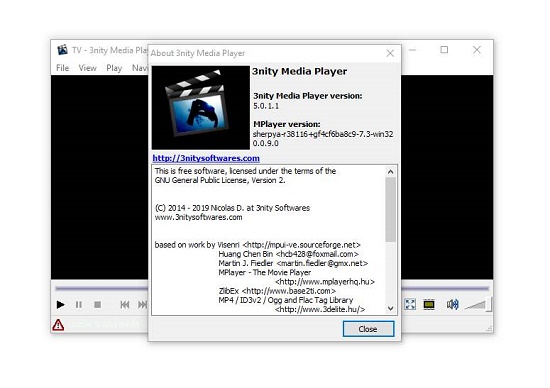Jump to the previous track
Screen dimensions: 550x388
(x=125, y=305)
